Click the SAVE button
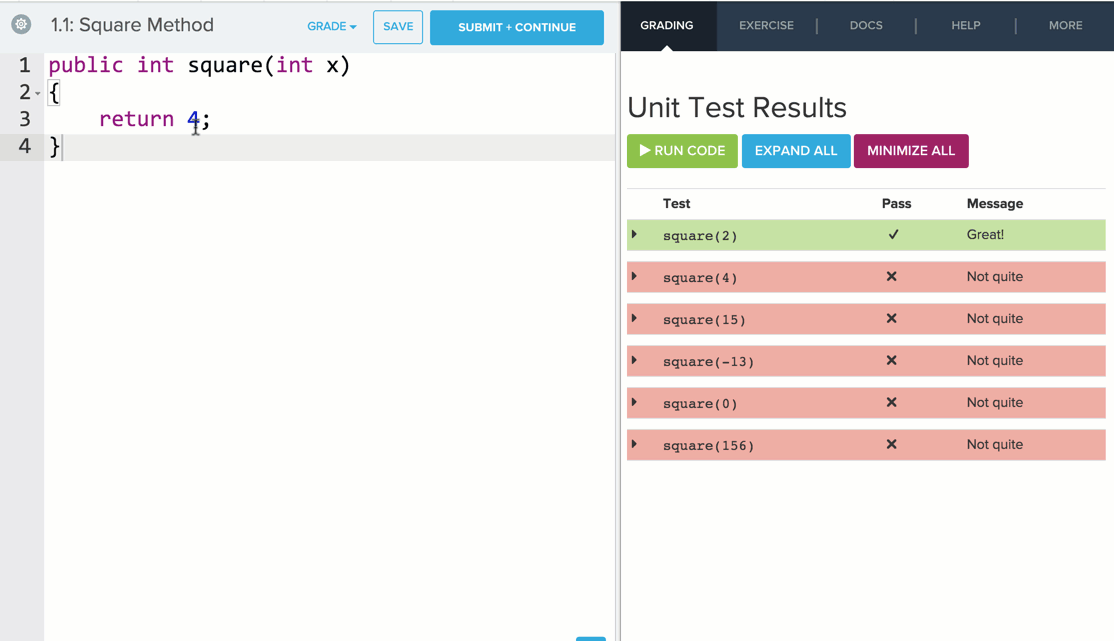 [x=398, y=27]
